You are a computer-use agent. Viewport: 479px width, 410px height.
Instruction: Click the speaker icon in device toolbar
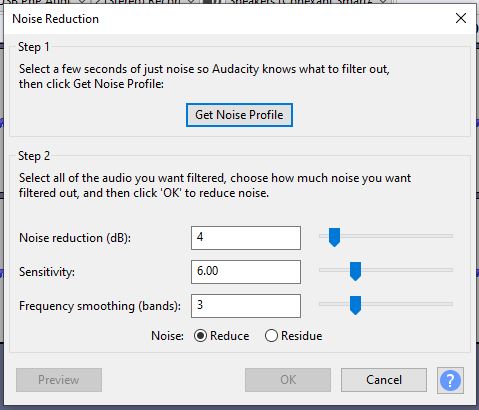(x=209, y=2)
